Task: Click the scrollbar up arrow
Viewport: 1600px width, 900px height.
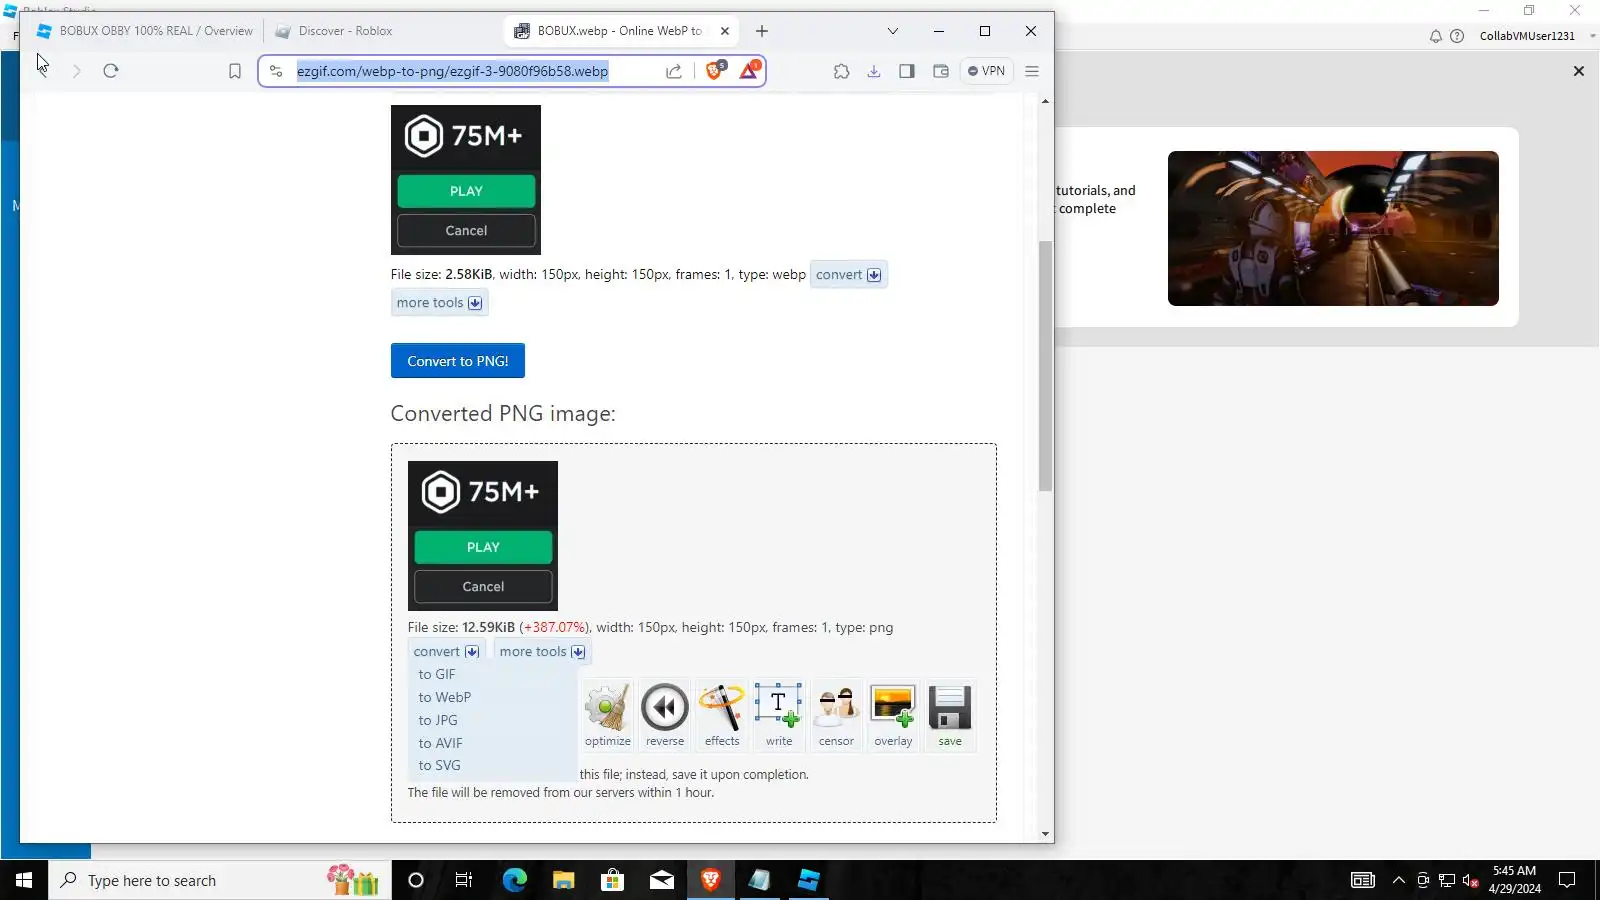Action: [1045, 101]
